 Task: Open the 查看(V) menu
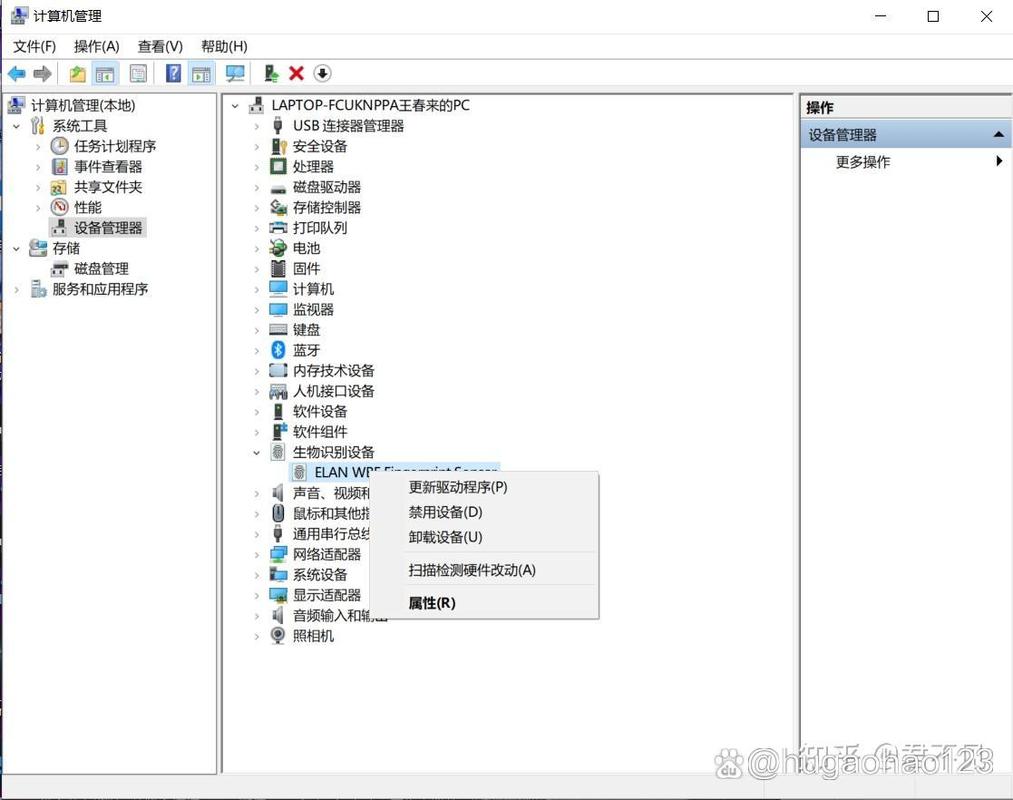[x=158, y=46]
